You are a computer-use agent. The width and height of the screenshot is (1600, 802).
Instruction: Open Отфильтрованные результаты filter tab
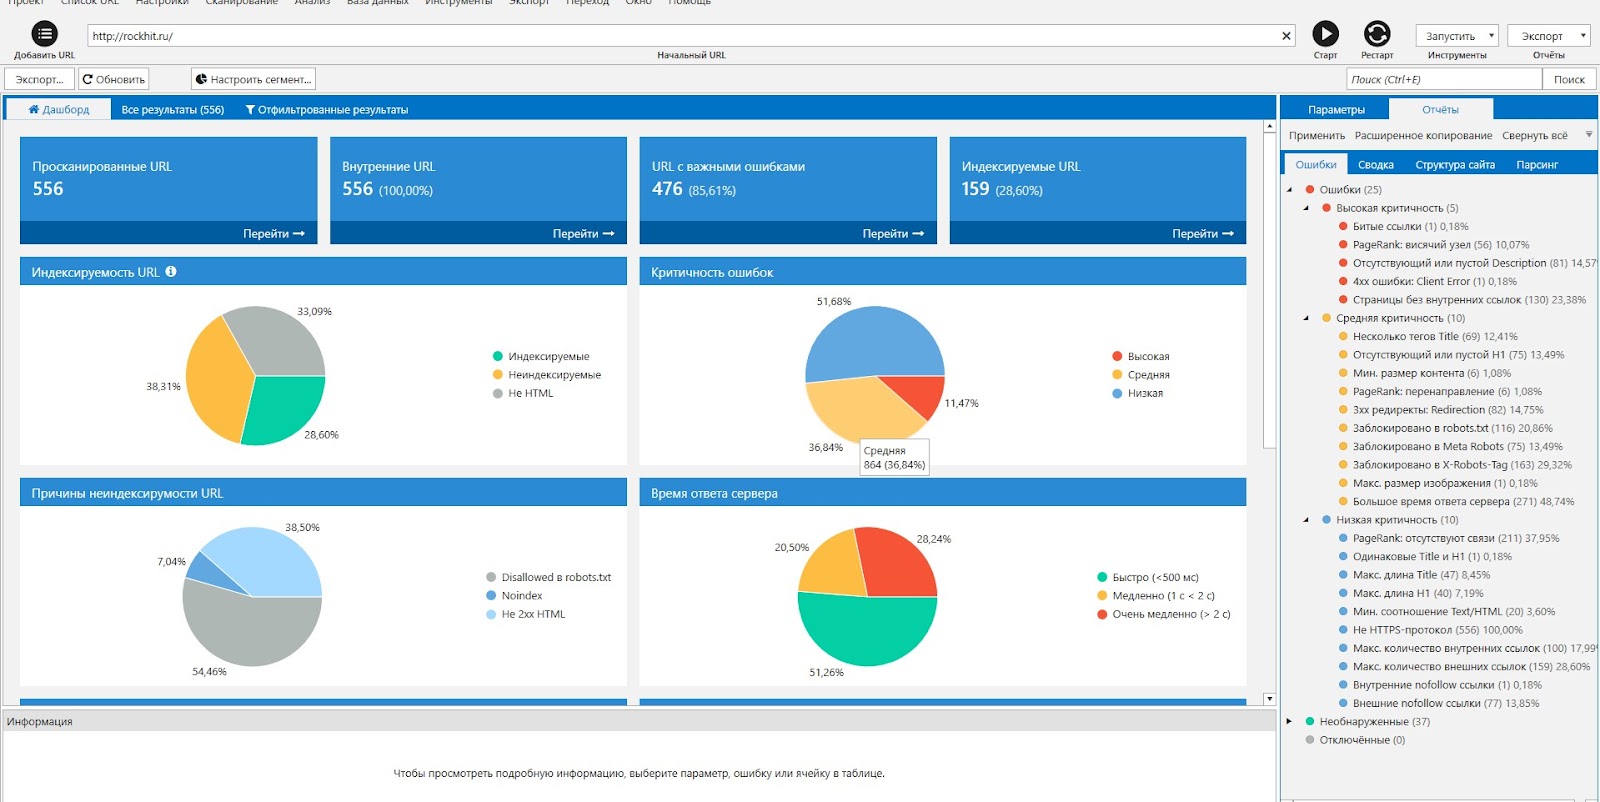[327, 110]
